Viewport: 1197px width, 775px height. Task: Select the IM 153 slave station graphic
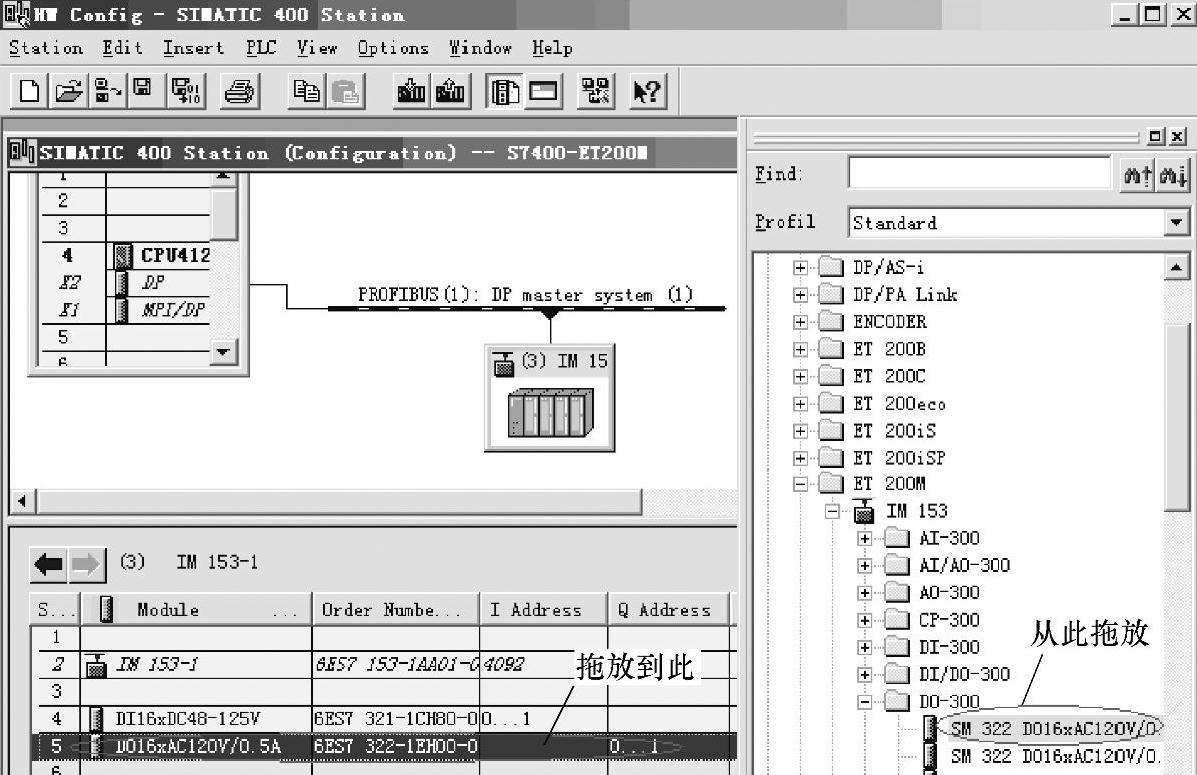[x=550, y=398]
